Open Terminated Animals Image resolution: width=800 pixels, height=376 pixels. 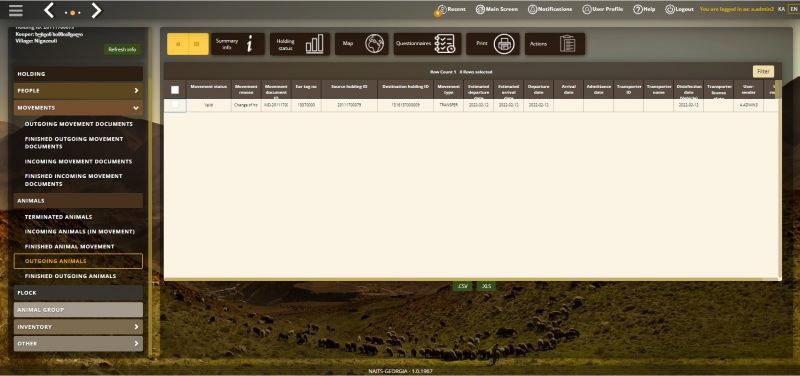(58, 217)
